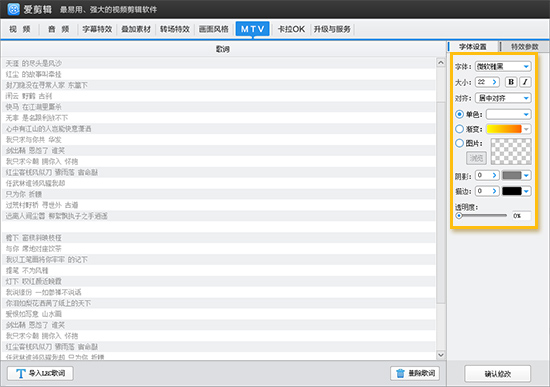Select lyric line 闲云 野鹤 古刹
This screenshot has height=387, width=550.
click(218, 96)
